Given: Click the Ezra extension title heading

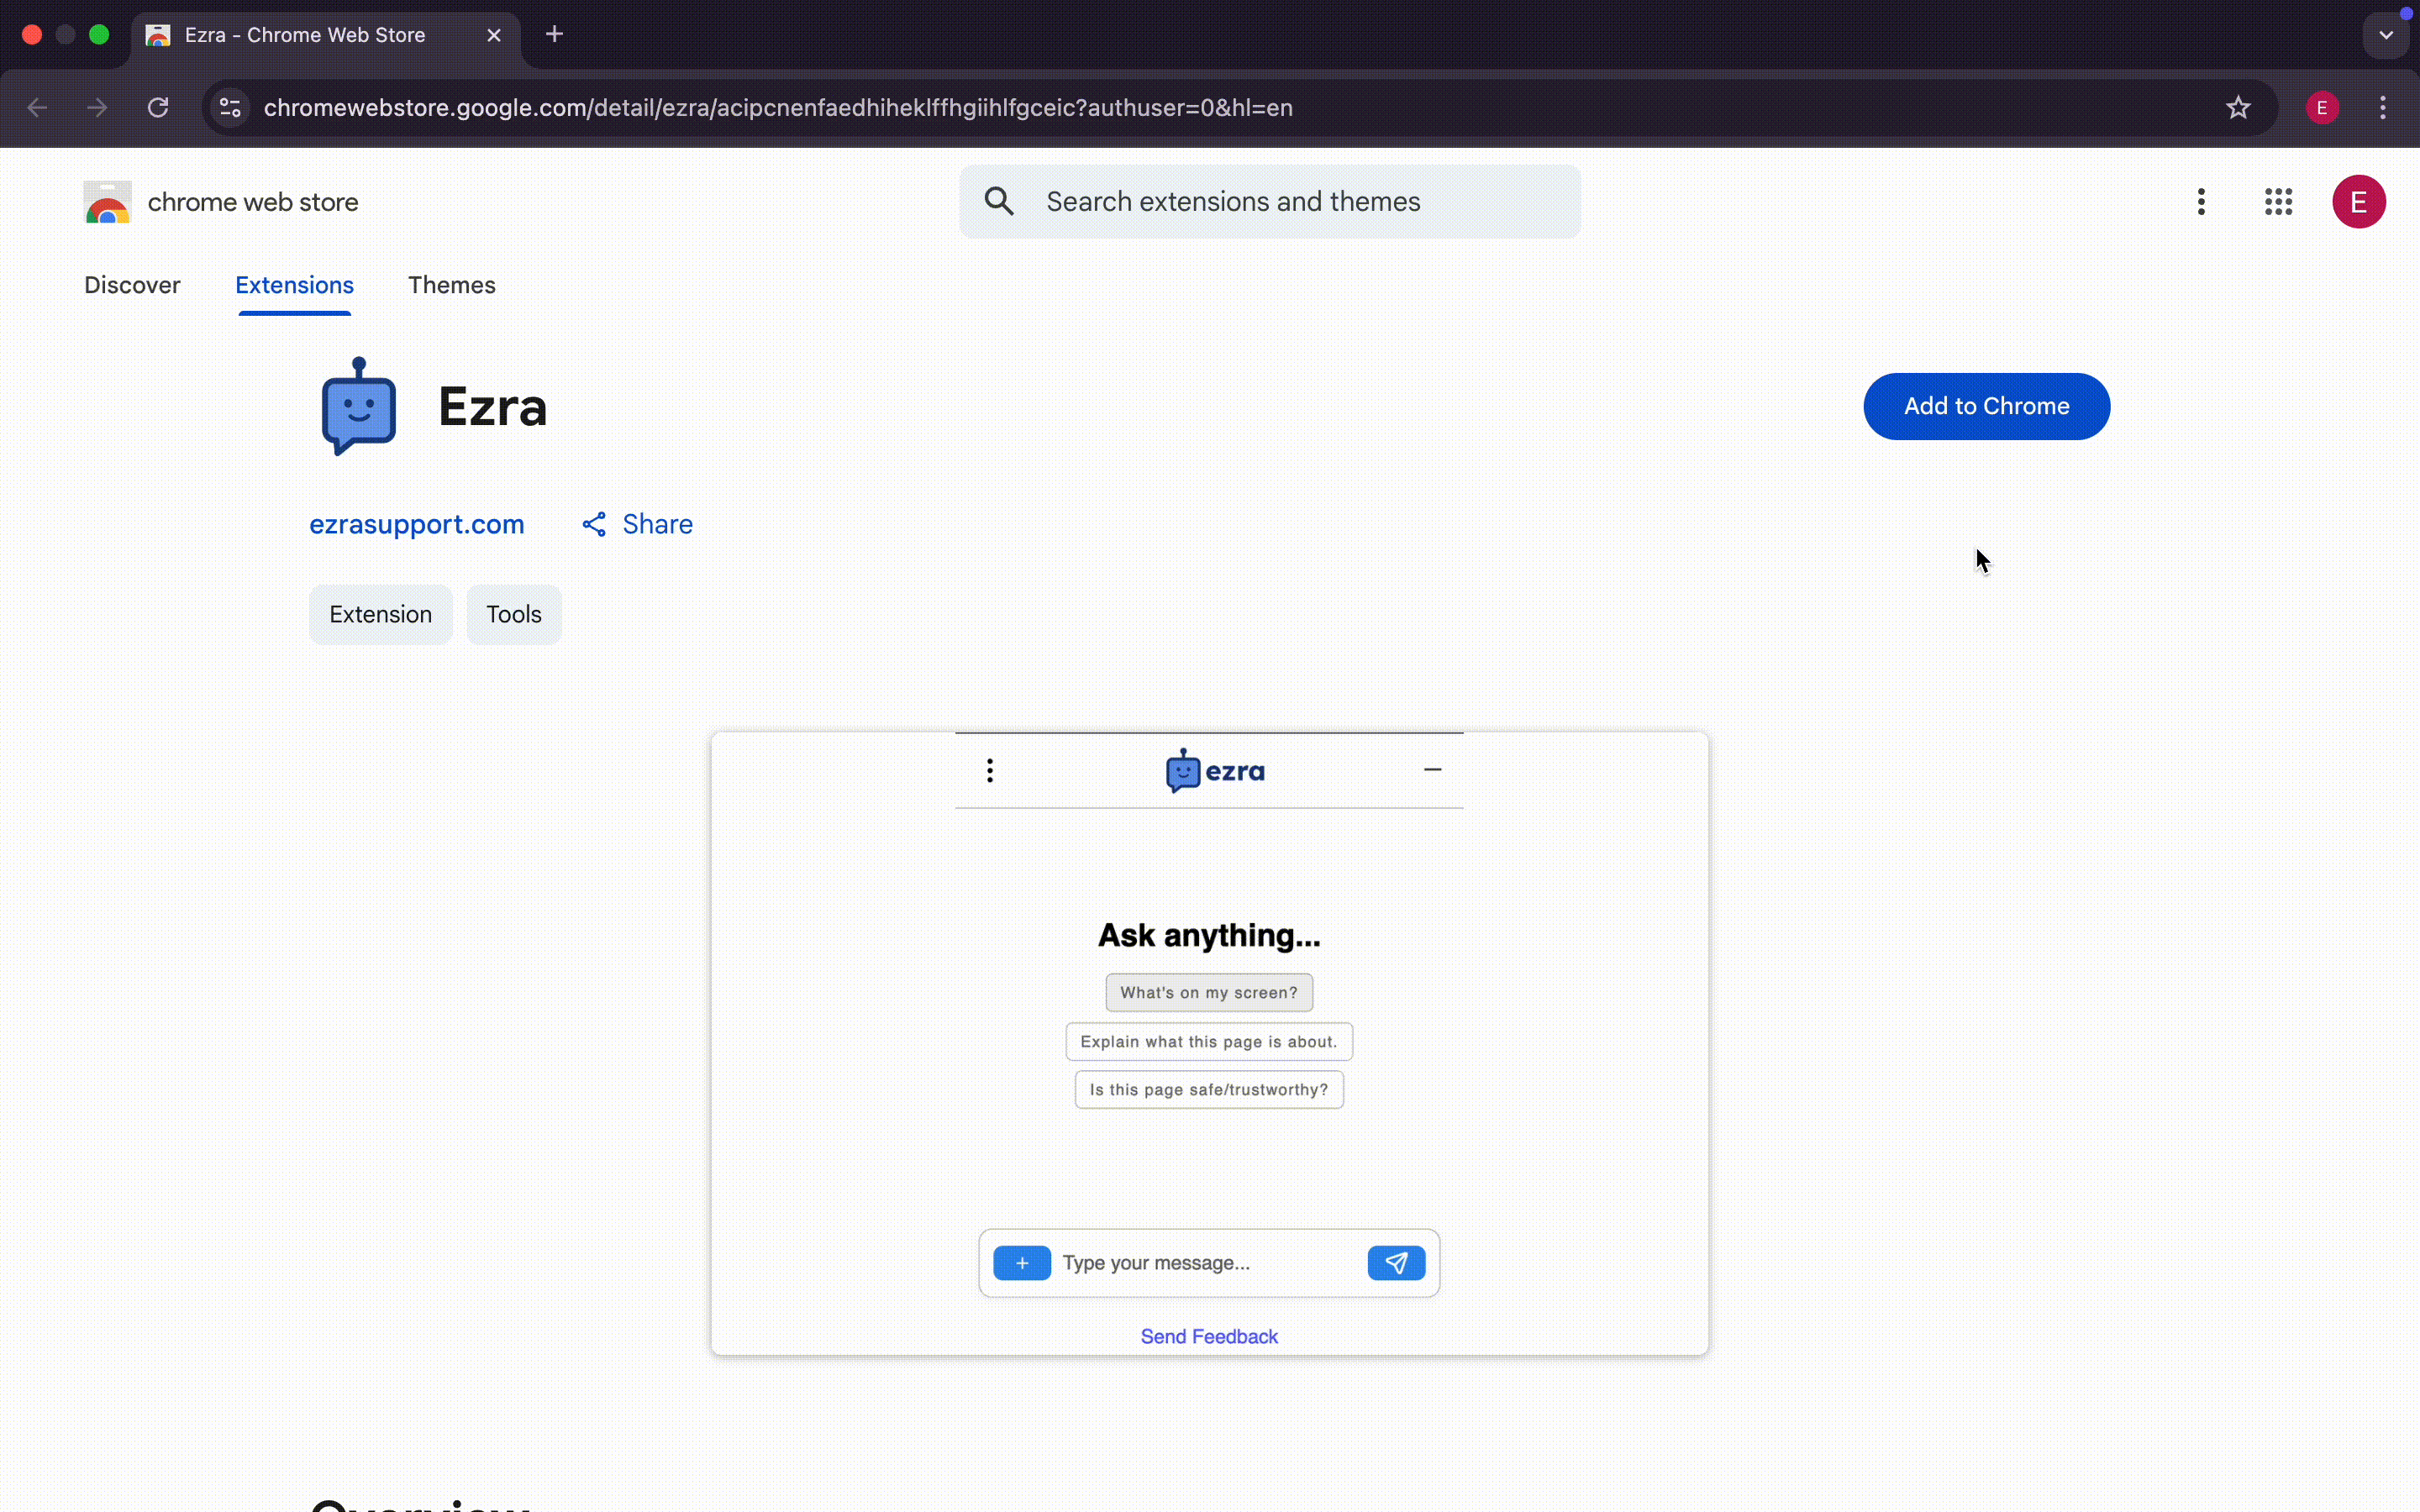Looking at the screenshot, I should pyautogui.click(x=493, y=407).
